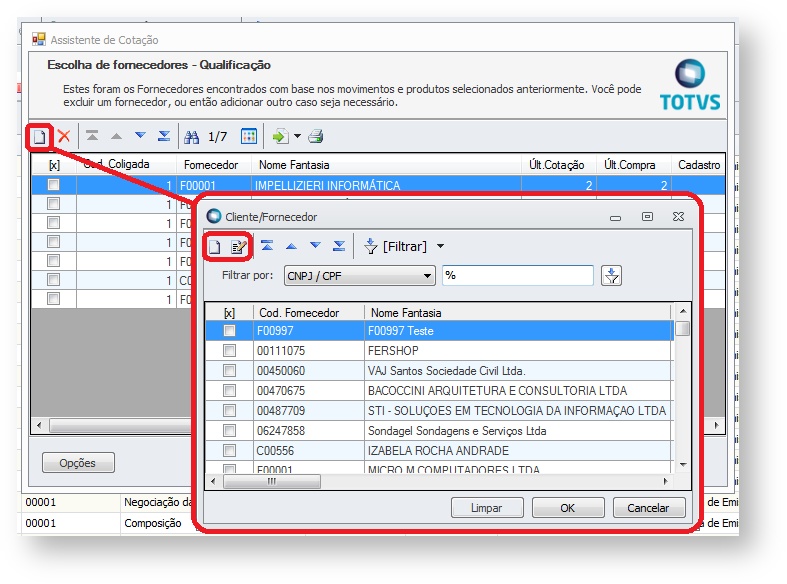Check the FERSHOP row checkbox
The width and height of the screenshot is (787, 584).
[229, 350]
